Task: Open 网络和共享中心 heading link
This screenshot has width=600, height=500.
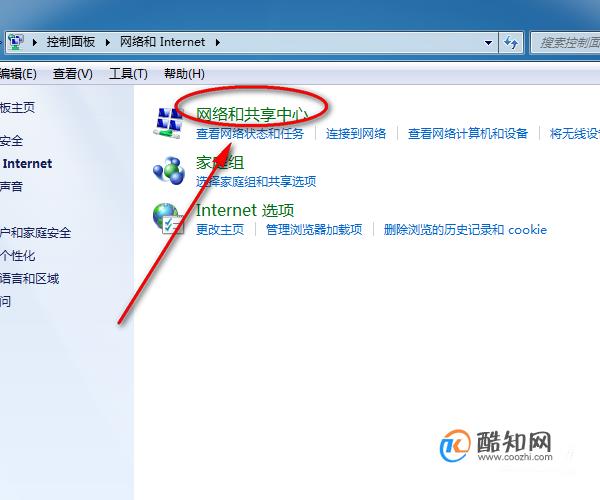Action: point(252,114)
